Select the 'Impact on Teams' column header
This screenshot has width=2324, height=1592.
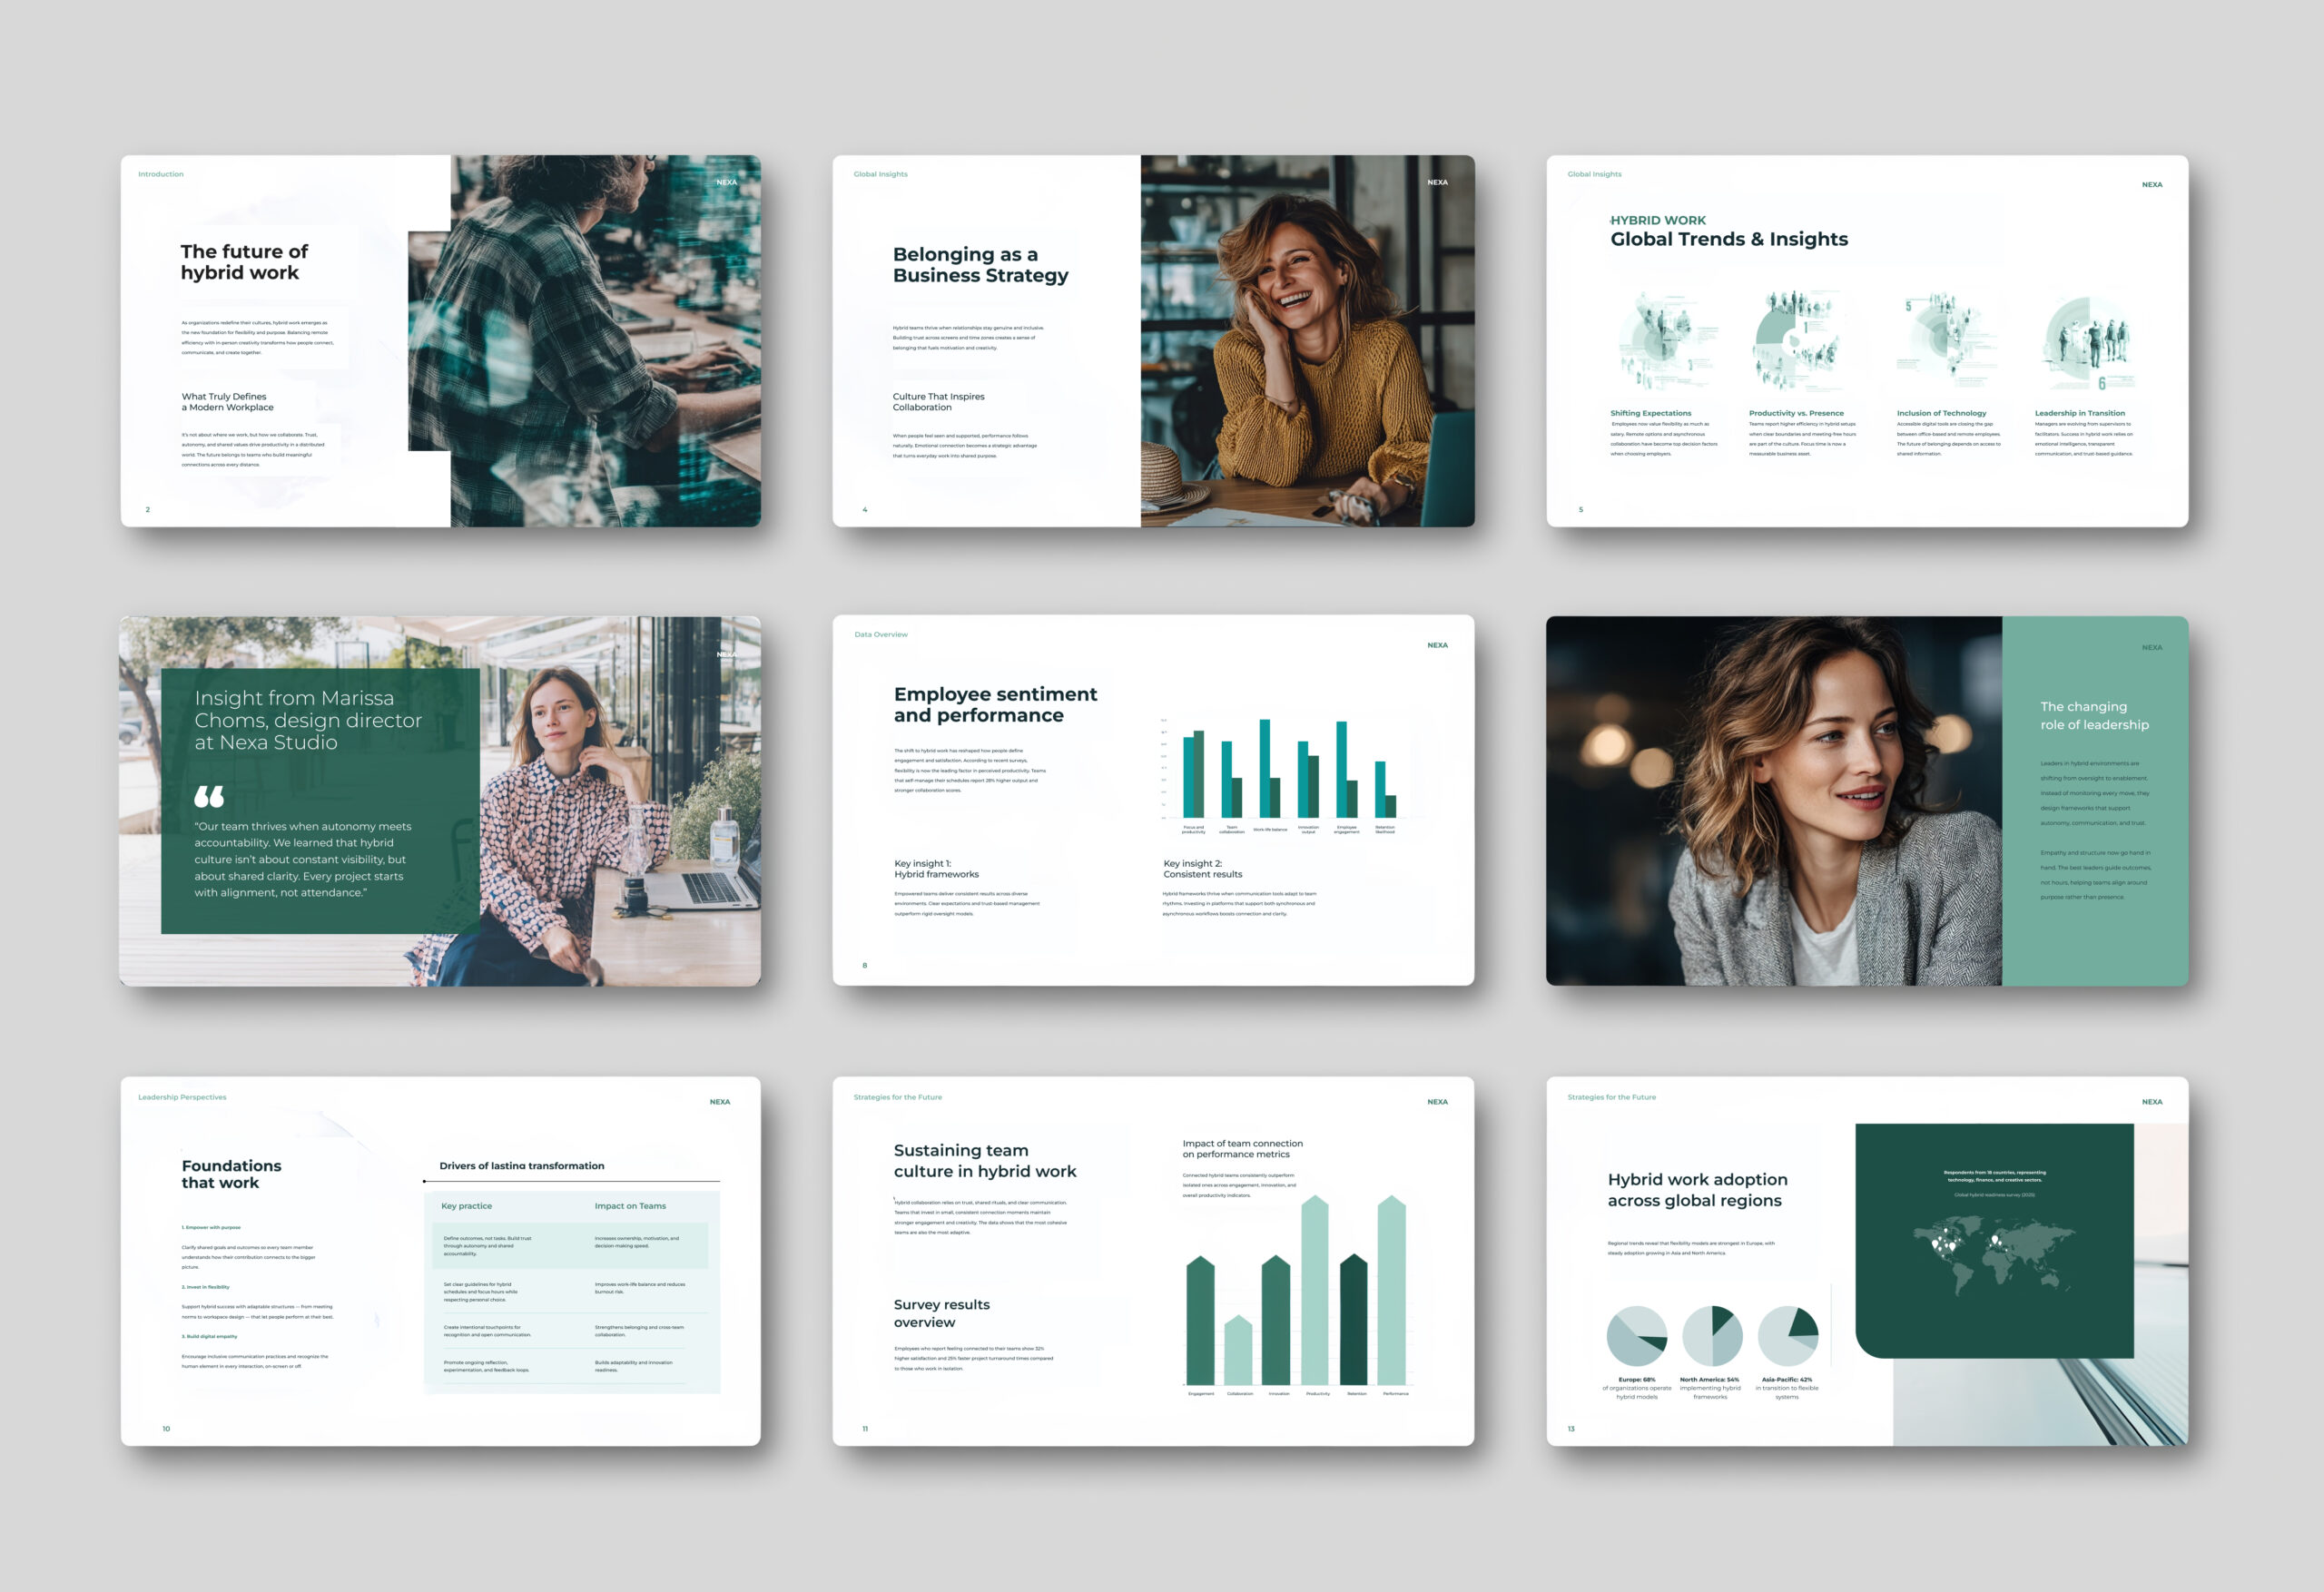630,1206
